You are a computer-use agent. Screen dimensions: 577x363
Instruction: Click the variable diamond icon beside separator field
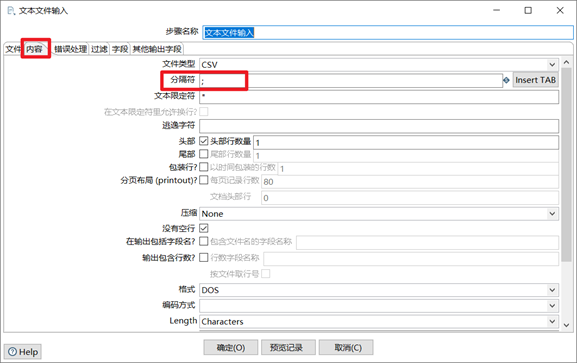point(506,80)
